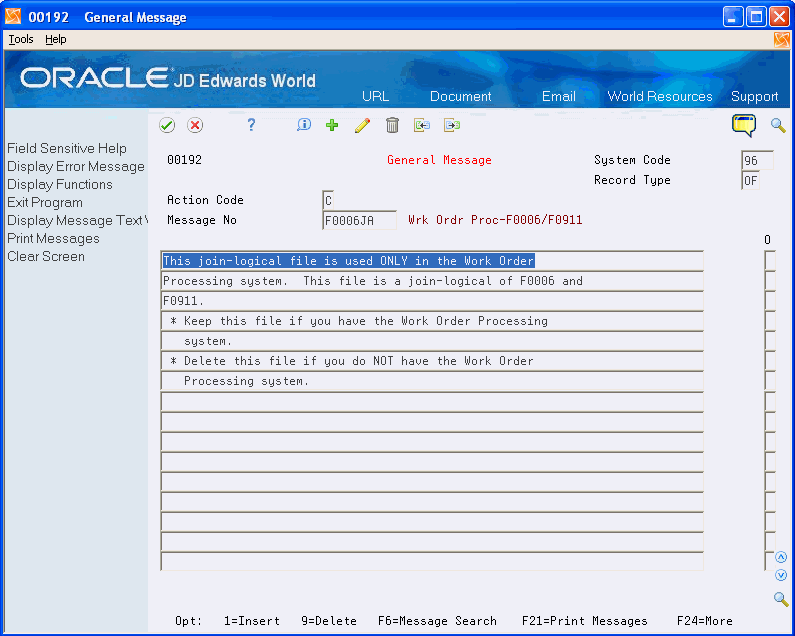Click F21=Print Messages function key
Viewport: 795px width, 636px height.
(585, 621)
